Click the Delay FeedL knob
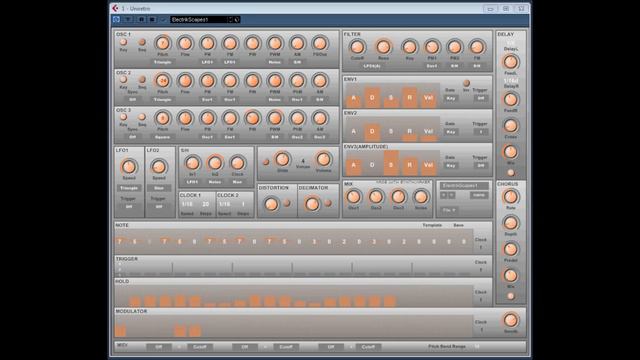Image resolution: width=640 pixels, height=360 pixels. [510, 62]
